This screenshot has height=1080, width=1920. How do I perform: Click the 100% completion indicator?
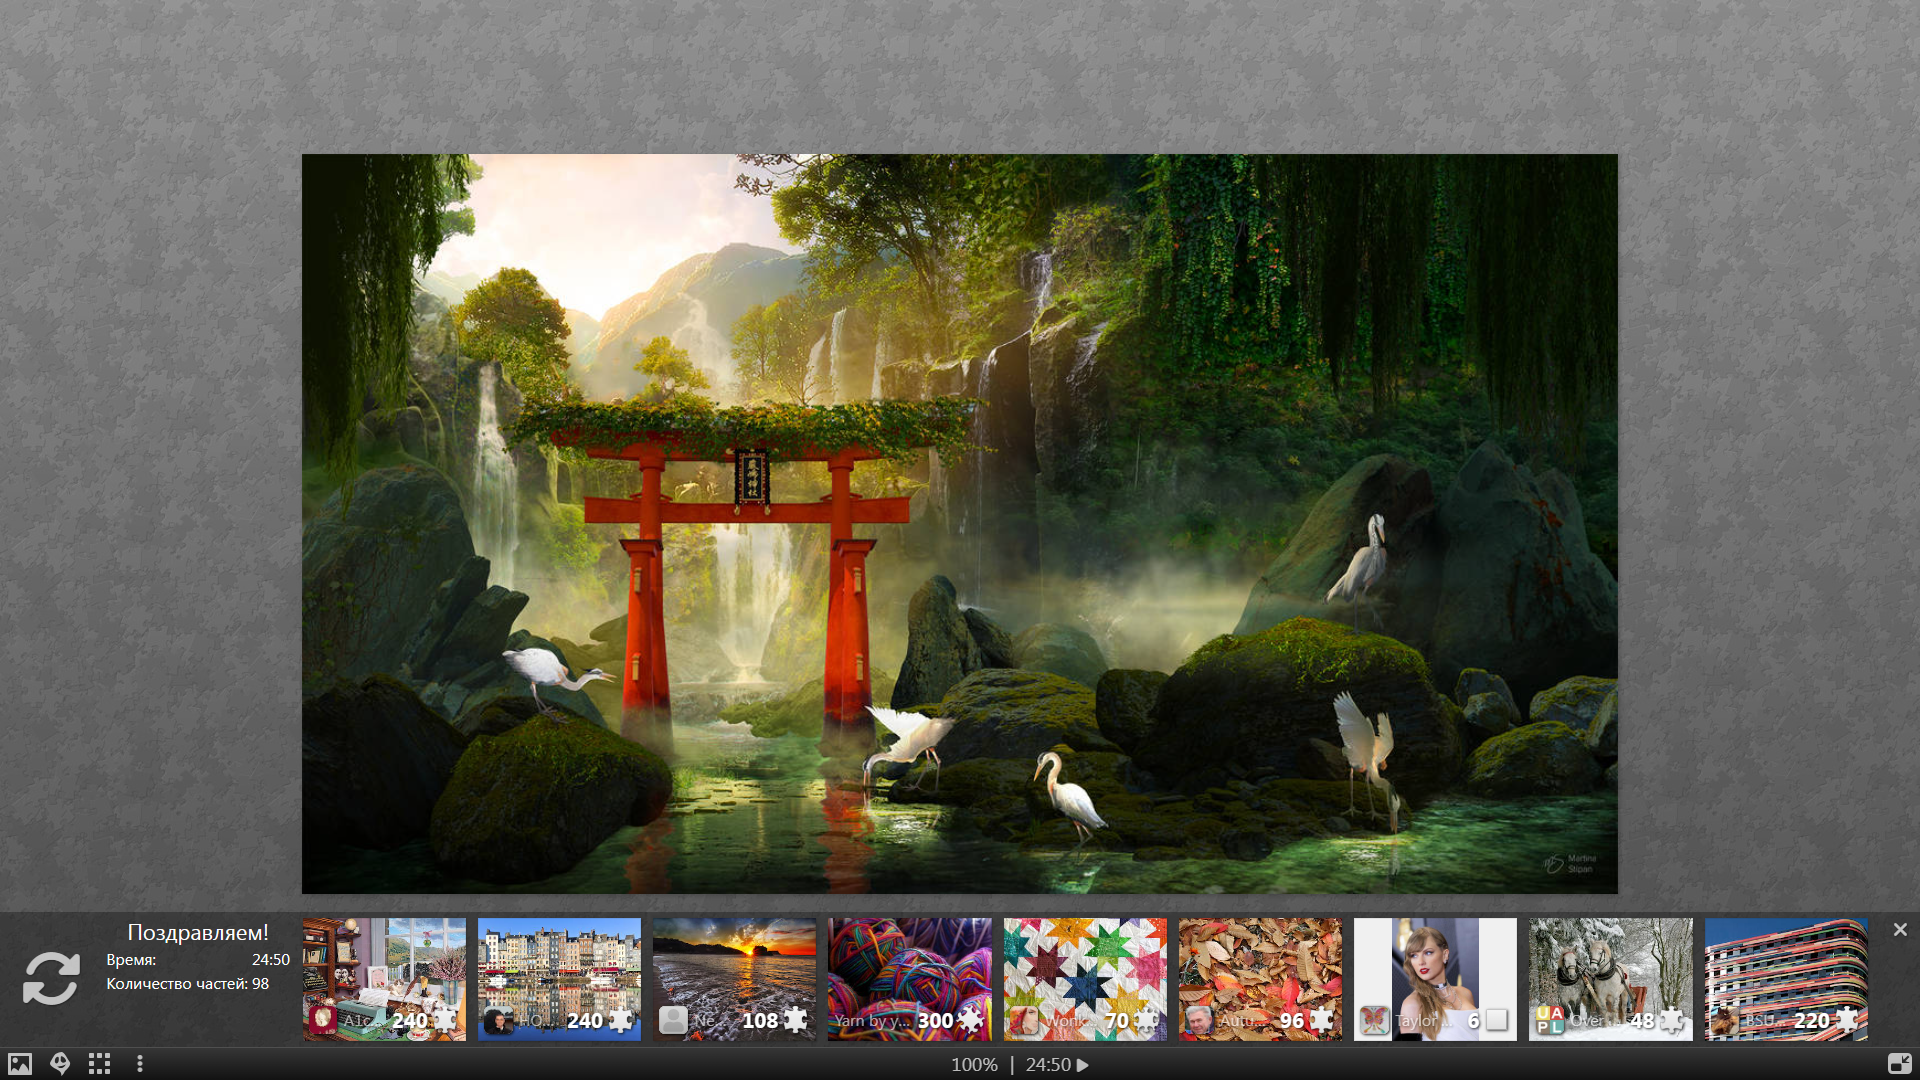click(x=974, y=1065)
